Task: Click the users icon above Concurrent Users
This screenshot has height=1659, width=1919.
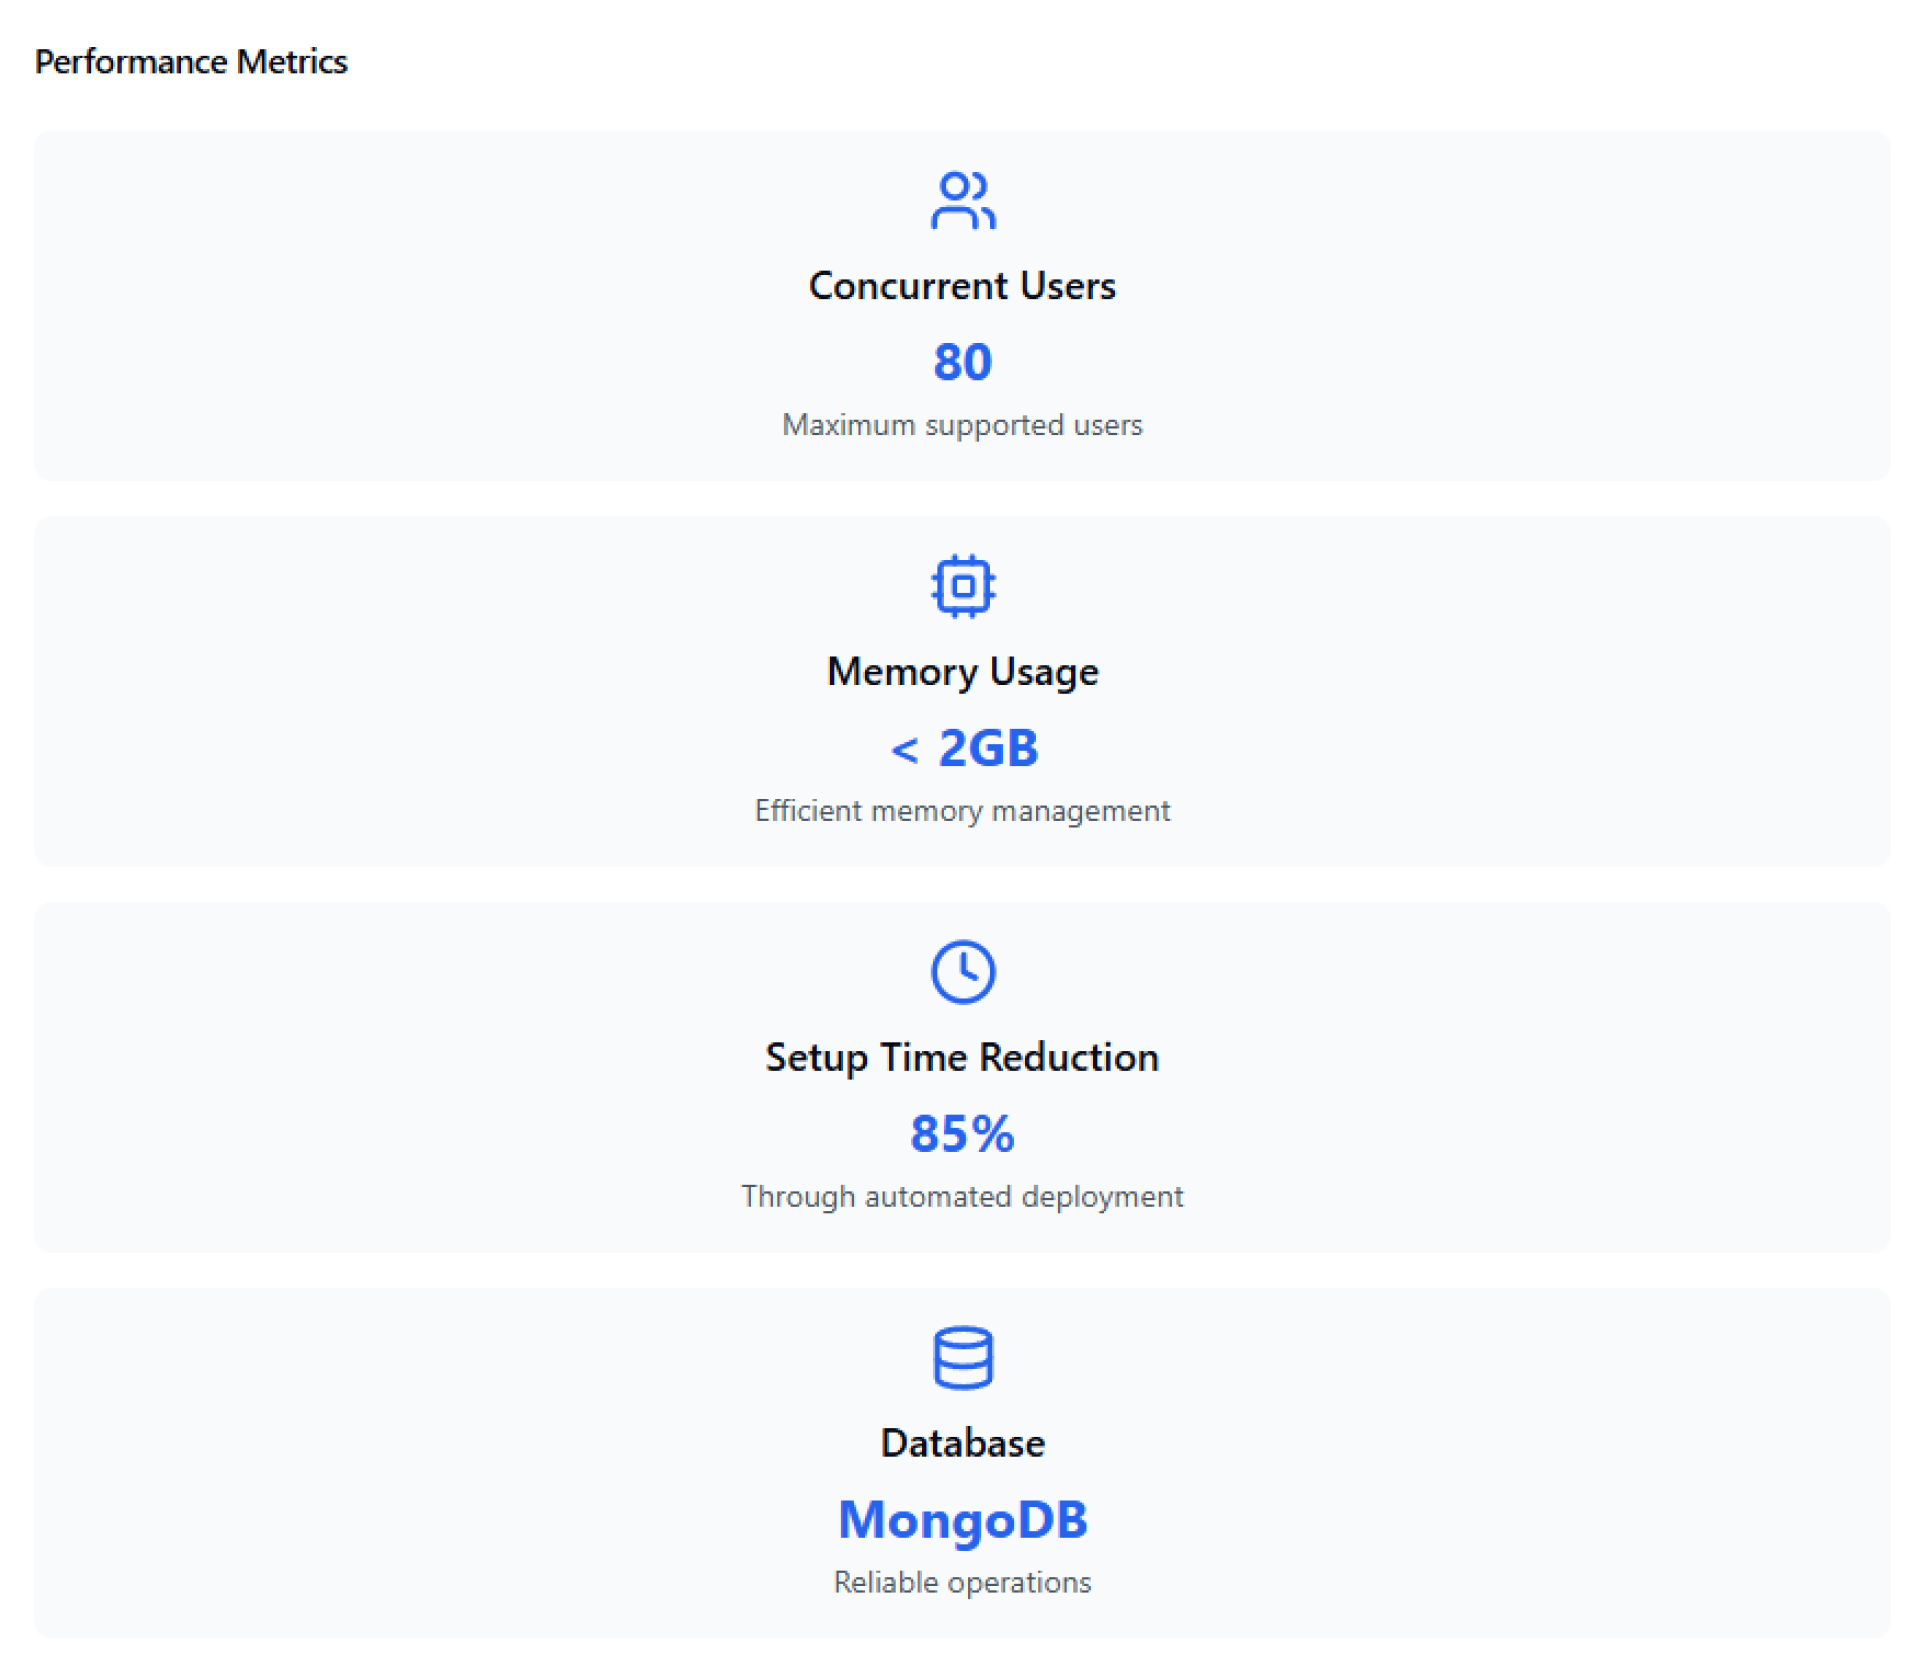Action: click(962, 200)
